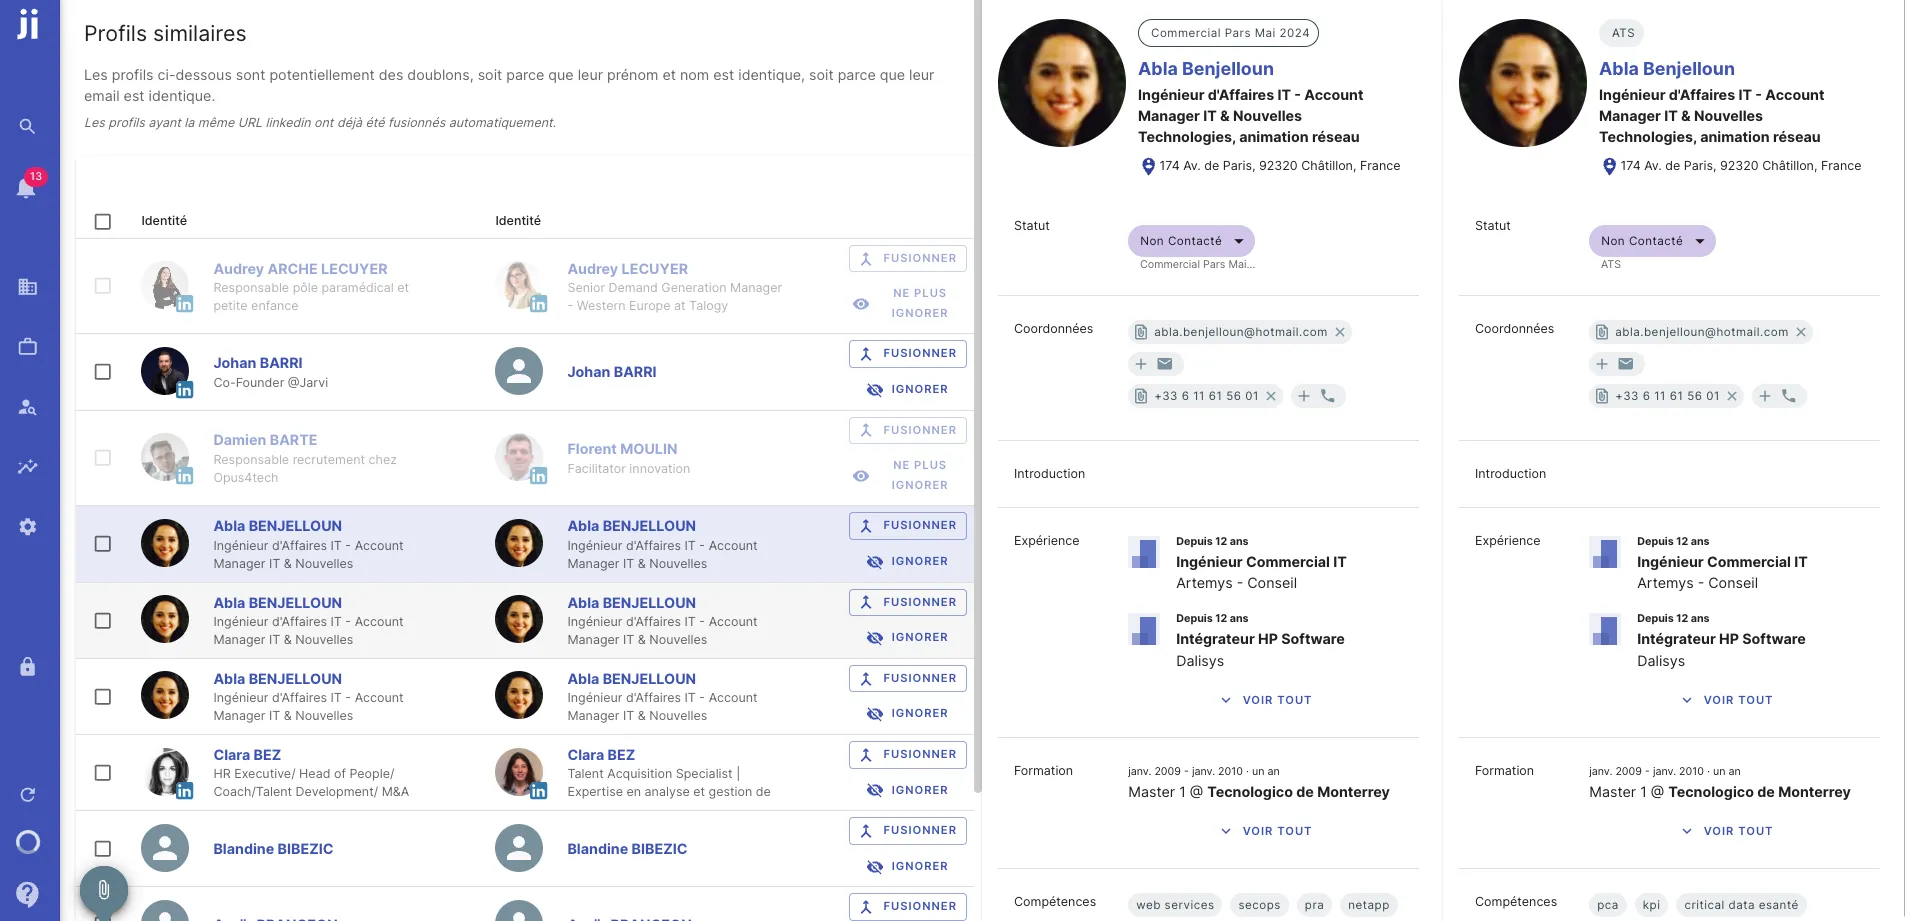This screenshot has width=1905, height=921.
Task: Open the analytics chart icon in sidebar
Action: [28, 467]
